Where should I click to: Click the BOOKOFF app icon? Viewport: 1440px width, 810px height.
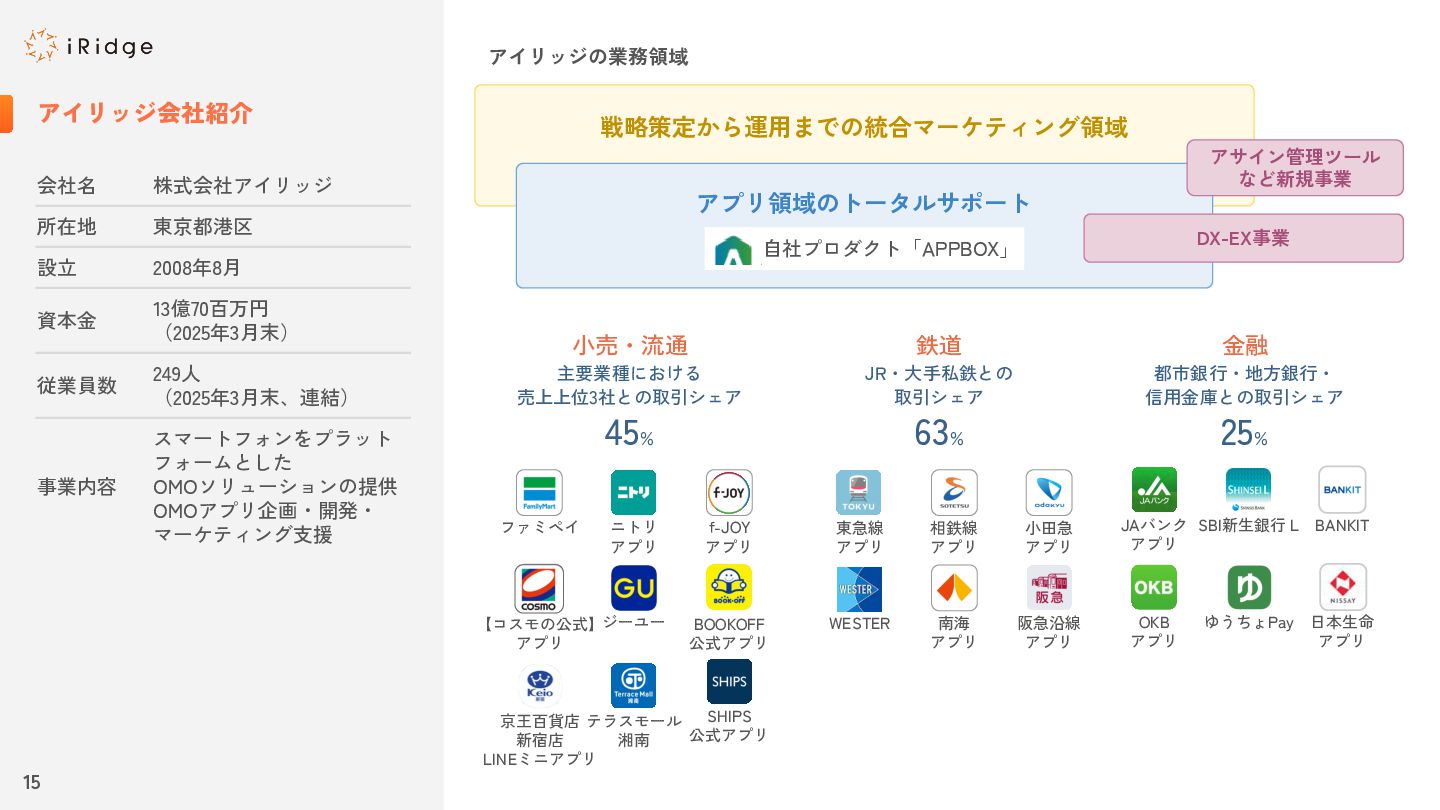[729, 588]
